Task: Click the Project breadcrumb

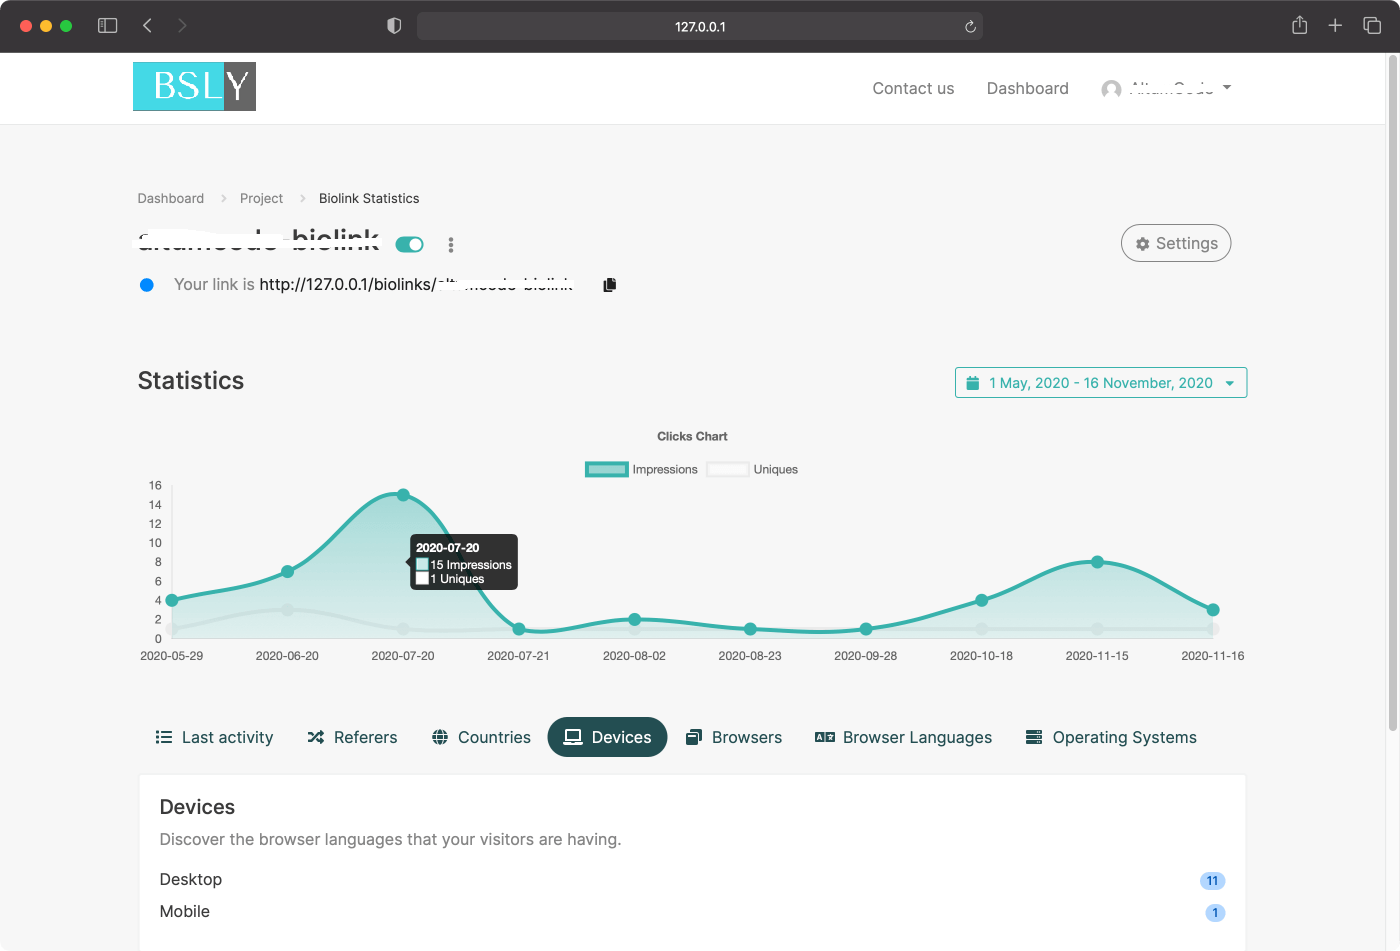Action: tap(261, 198)
